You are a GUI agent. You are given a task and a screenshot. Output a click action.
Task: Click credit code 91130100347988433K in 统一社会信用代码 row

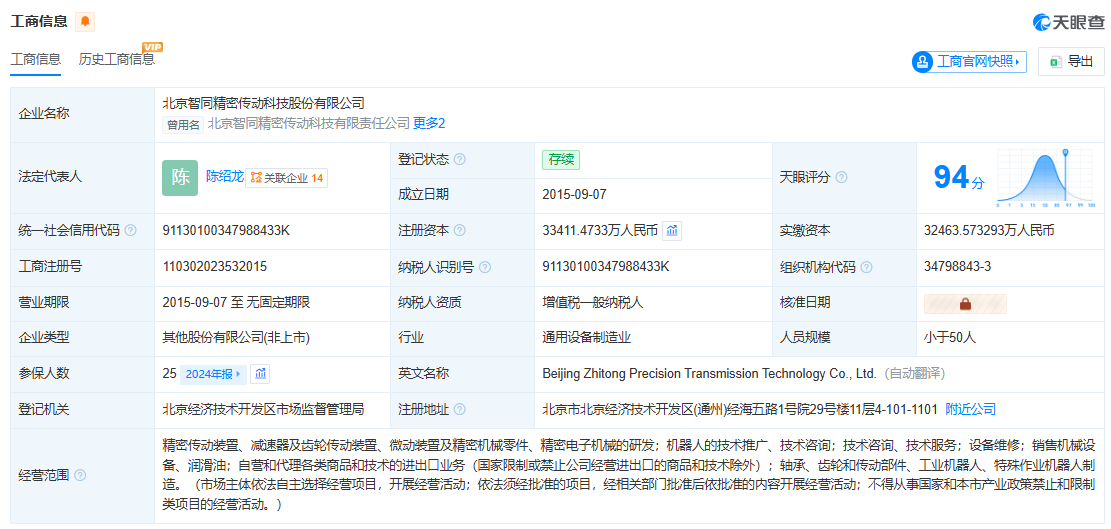[227, 230]
